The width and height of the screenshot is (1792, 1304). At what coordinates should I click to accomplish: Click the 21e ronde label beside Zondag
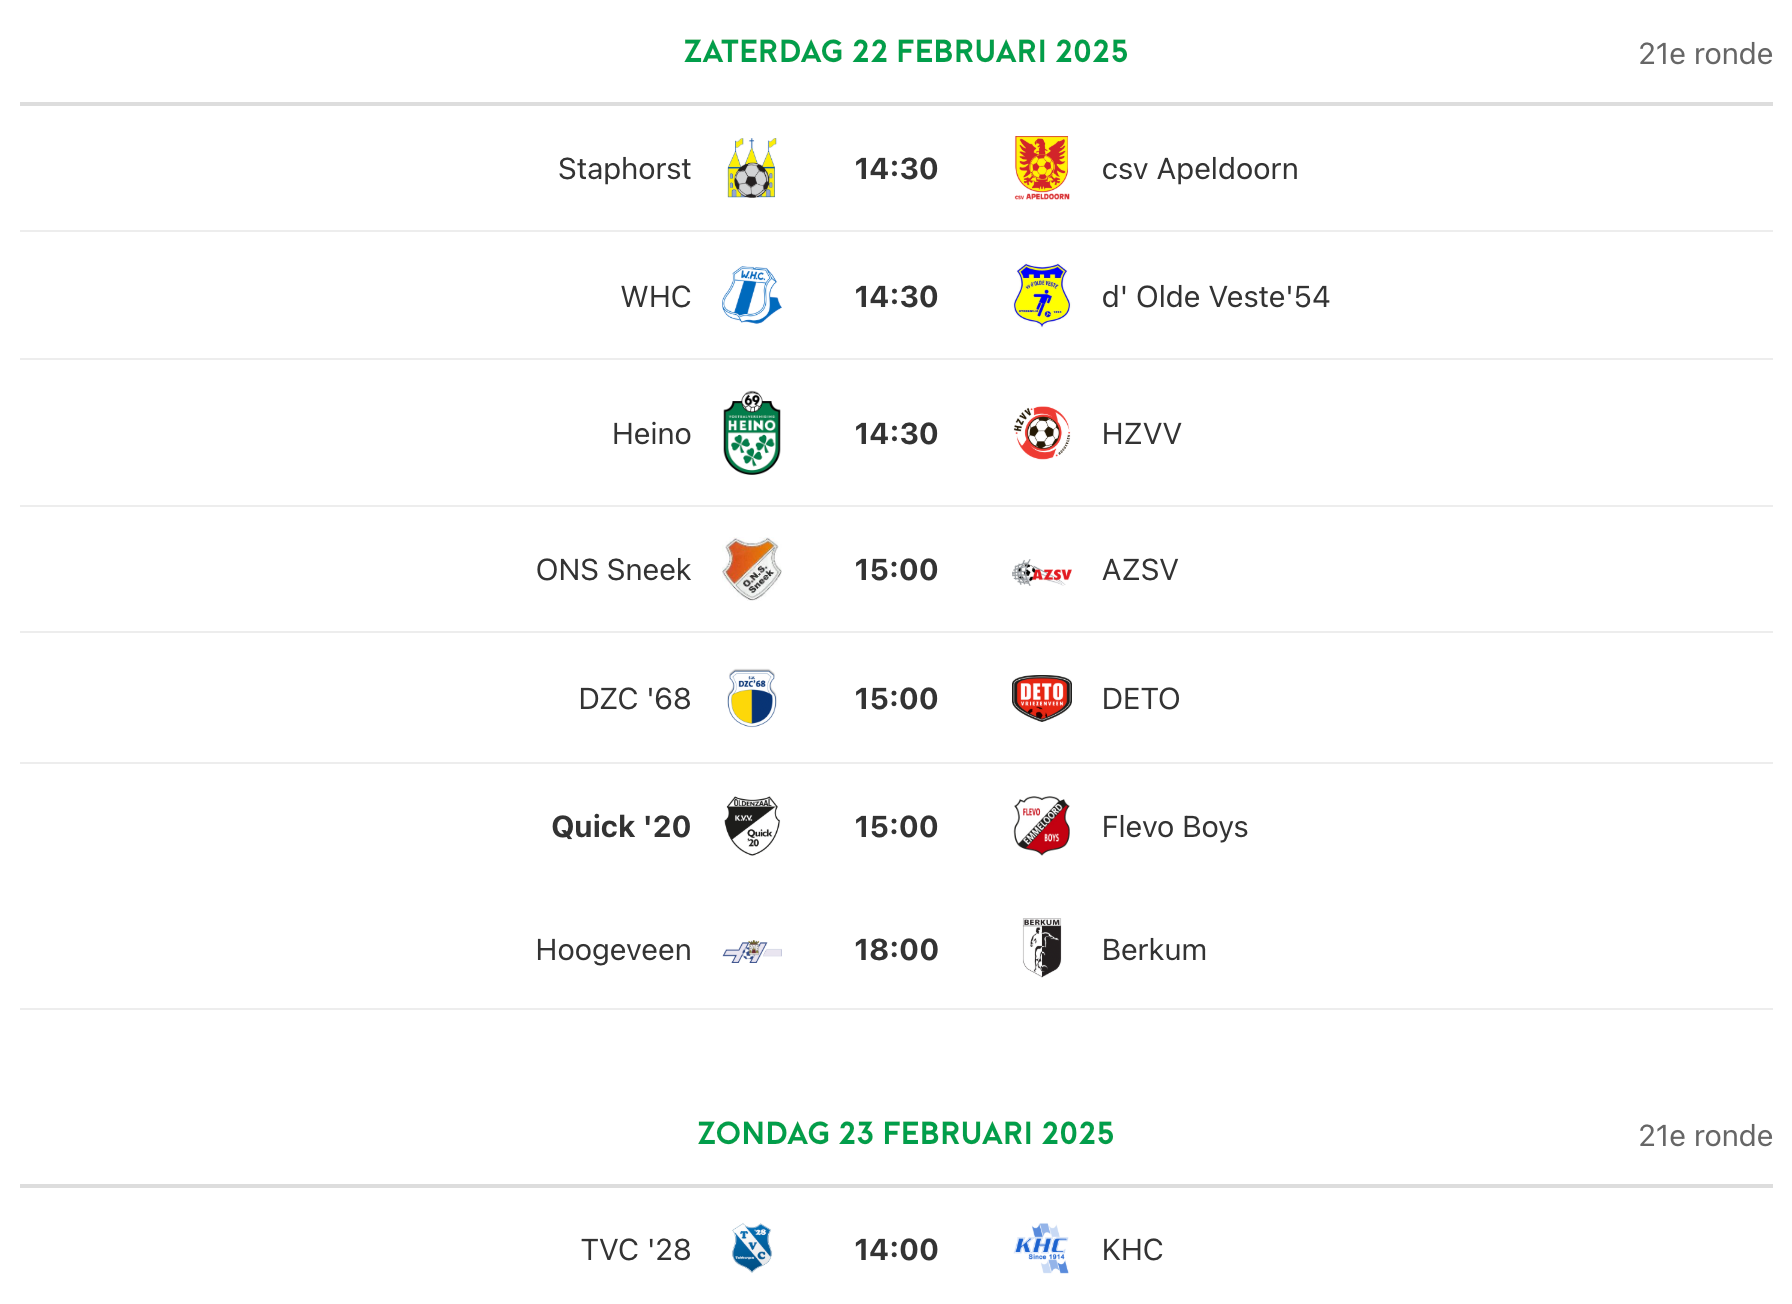tap(1705, 1136)
